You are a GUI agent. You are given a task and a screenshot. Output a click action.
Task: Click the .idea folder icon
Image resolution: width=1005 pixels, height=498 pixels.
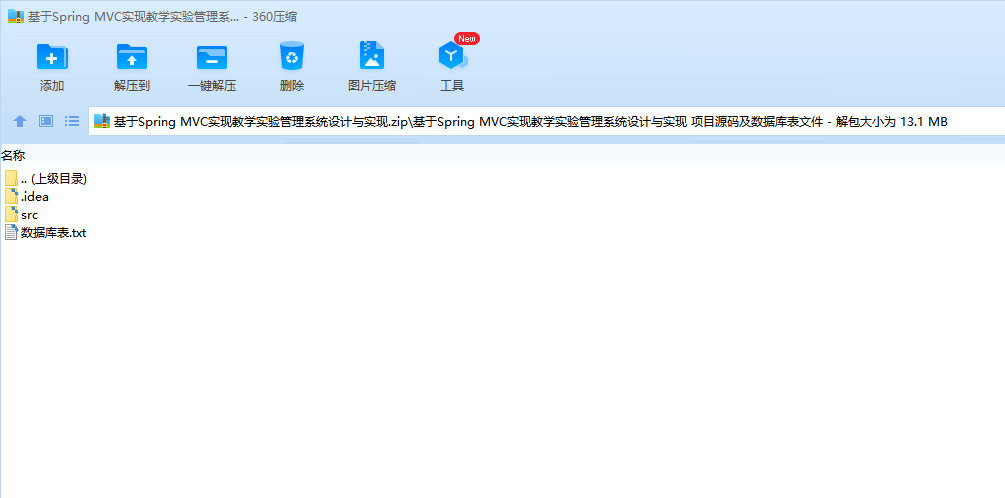tap(12, 196)
